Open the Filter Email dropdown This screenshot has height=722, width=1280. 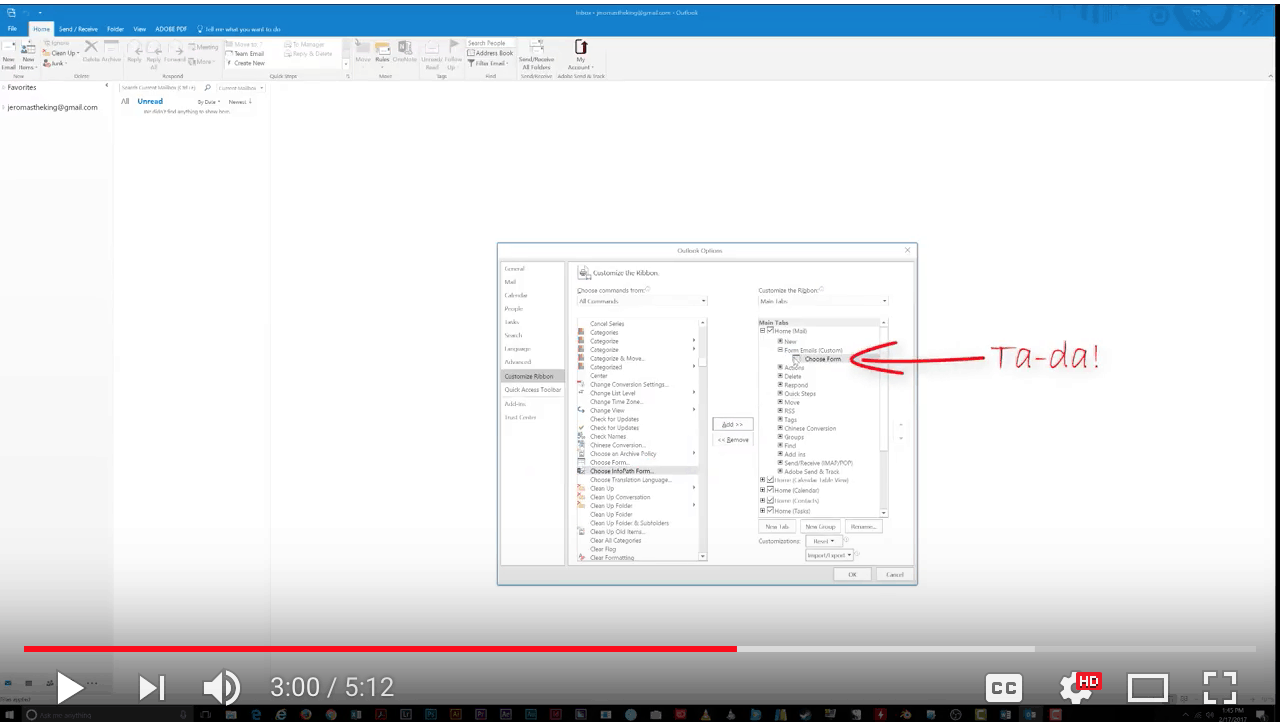(488, 63)
